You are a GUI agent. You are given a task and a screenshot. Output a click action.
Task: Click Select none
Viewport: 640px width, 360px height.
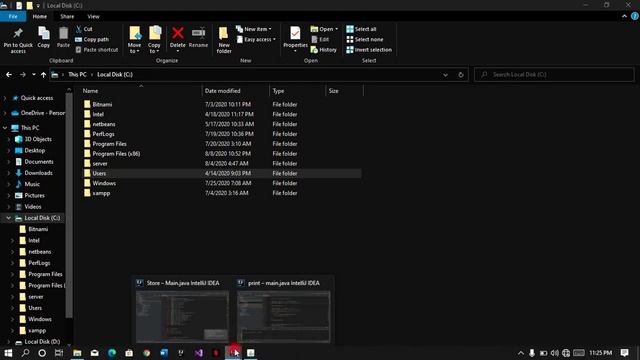(365, 40)
